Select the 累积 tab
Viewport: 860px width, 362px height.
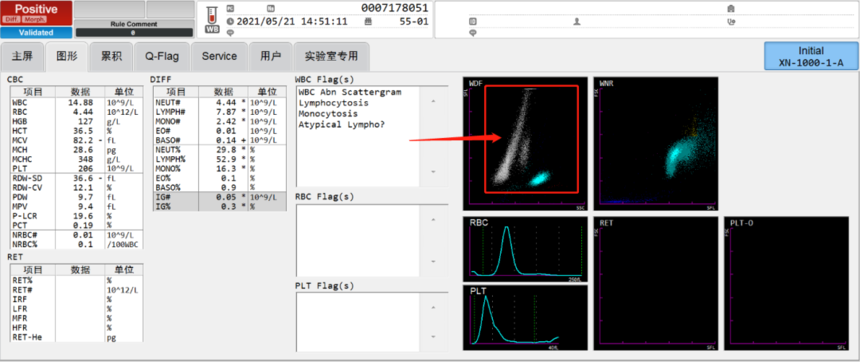[x=111, y=56]
